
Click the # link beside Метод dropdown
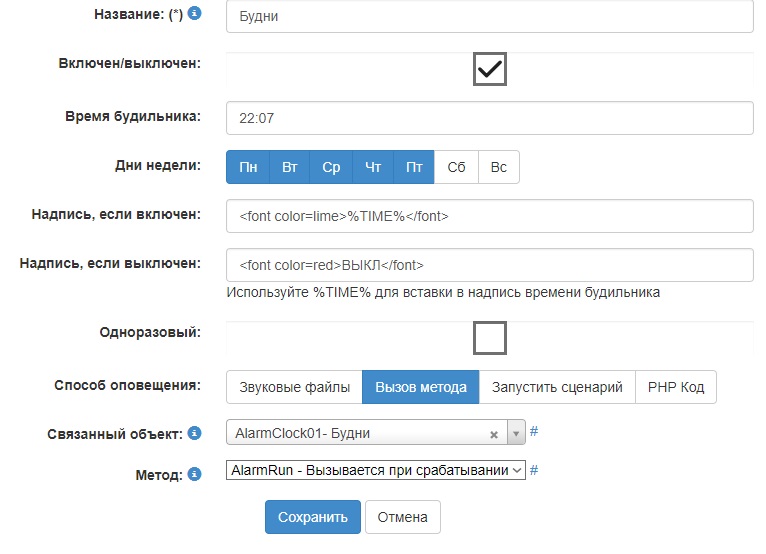534,470
